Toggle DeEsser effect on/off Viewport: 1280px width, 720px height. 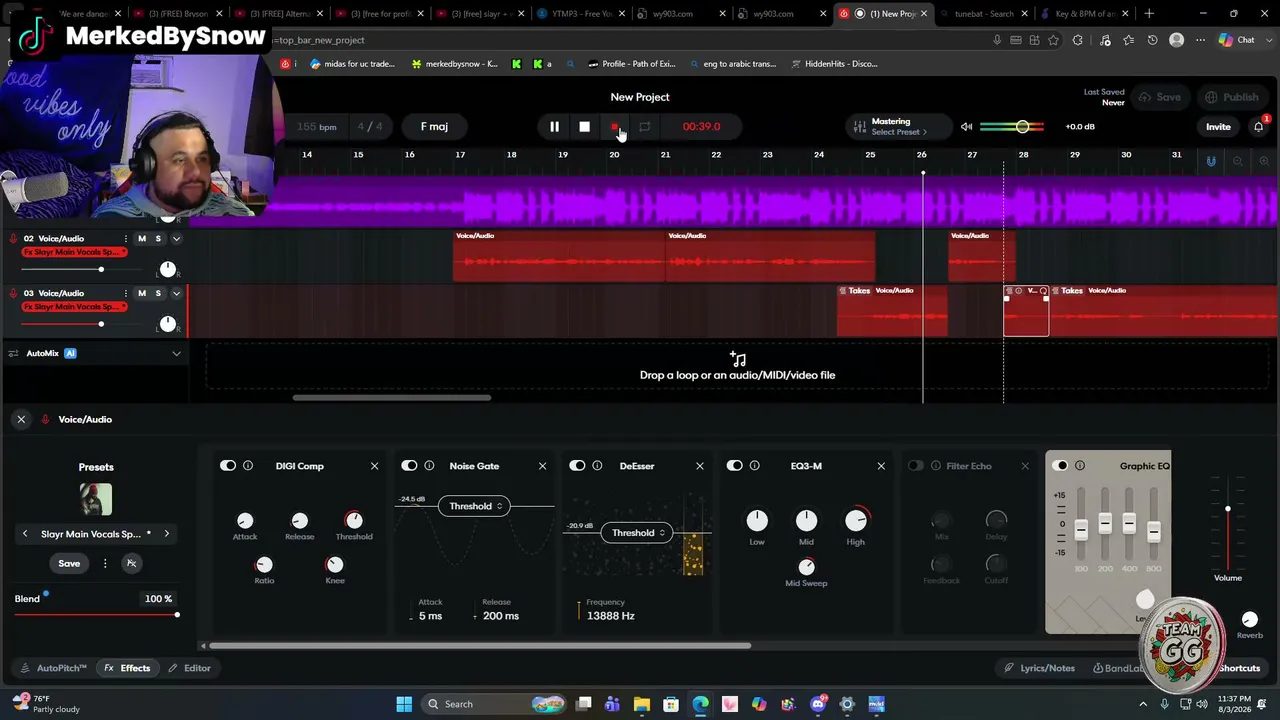click(x=577, y=466)
